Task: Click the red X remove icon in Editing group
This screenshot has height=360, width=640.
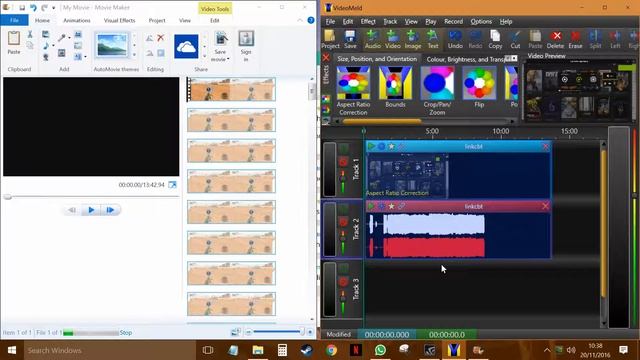Action: tap(160, 38)
